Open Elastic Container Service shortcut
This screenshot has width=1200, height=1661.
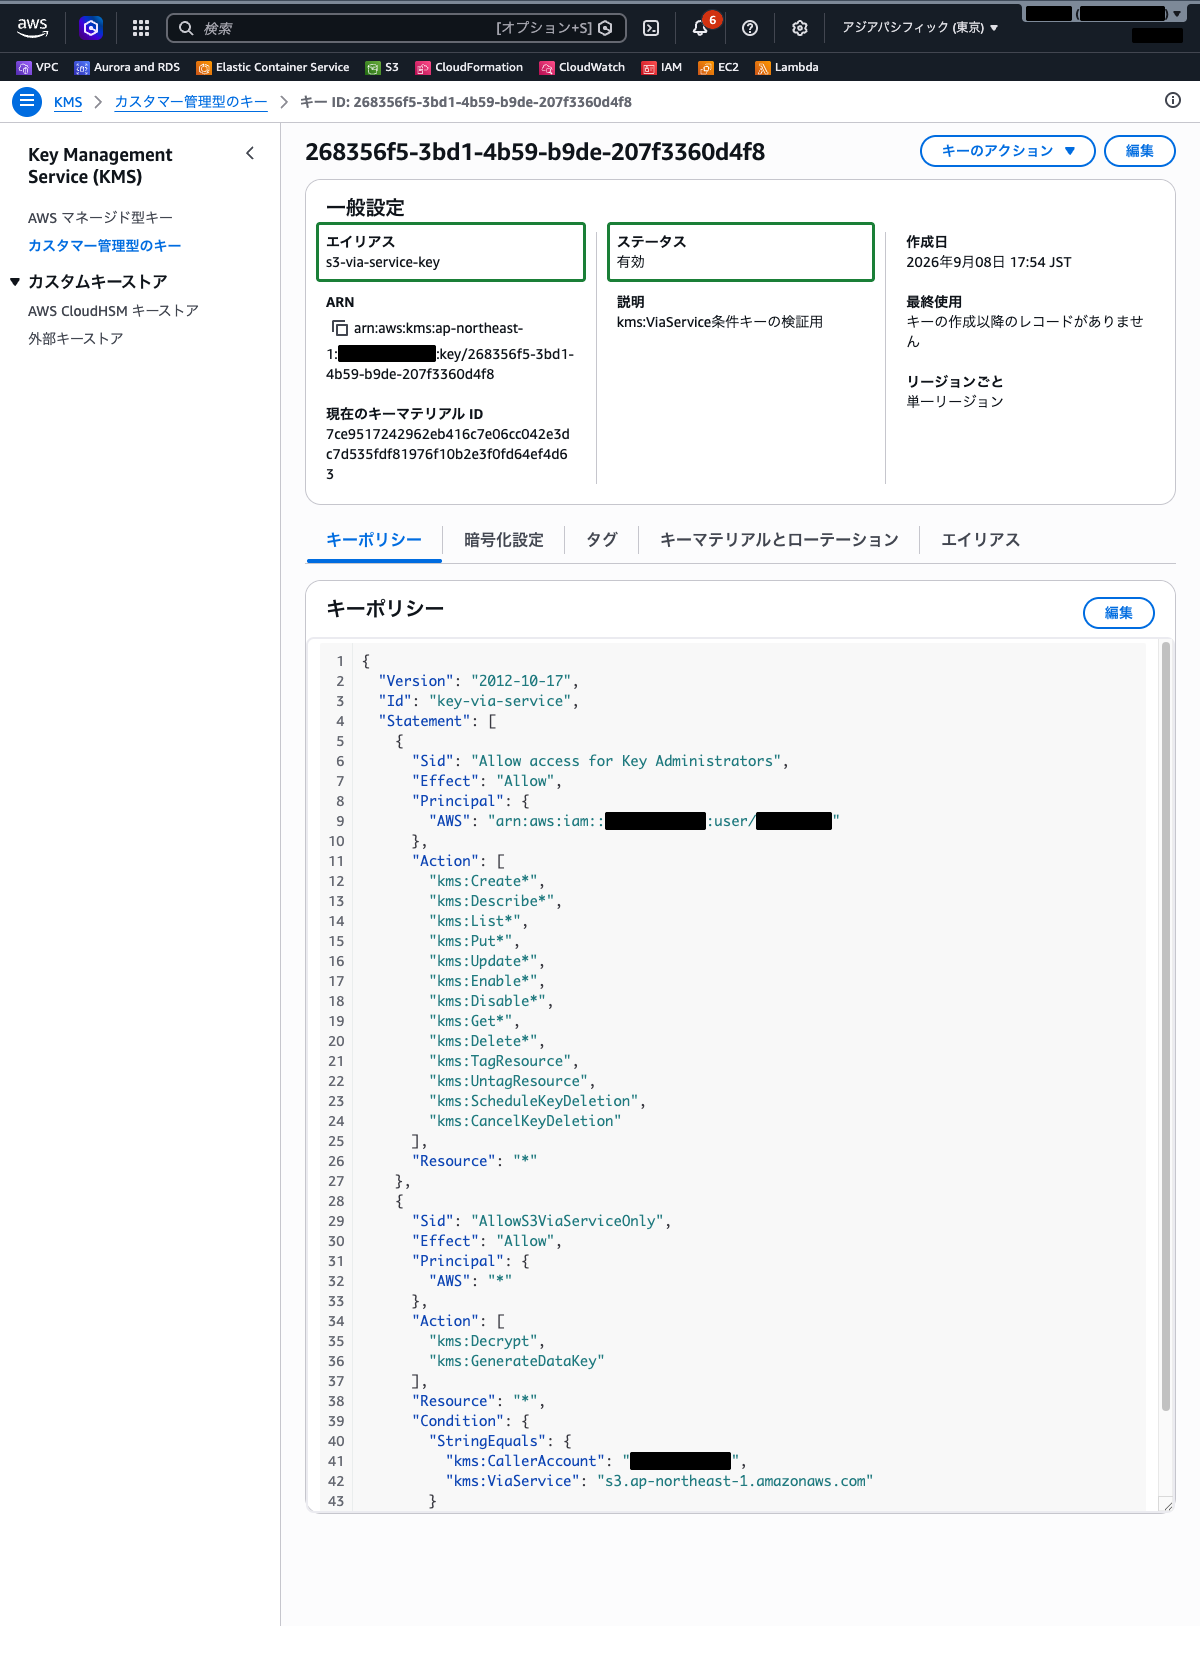[x=273, y=67]
